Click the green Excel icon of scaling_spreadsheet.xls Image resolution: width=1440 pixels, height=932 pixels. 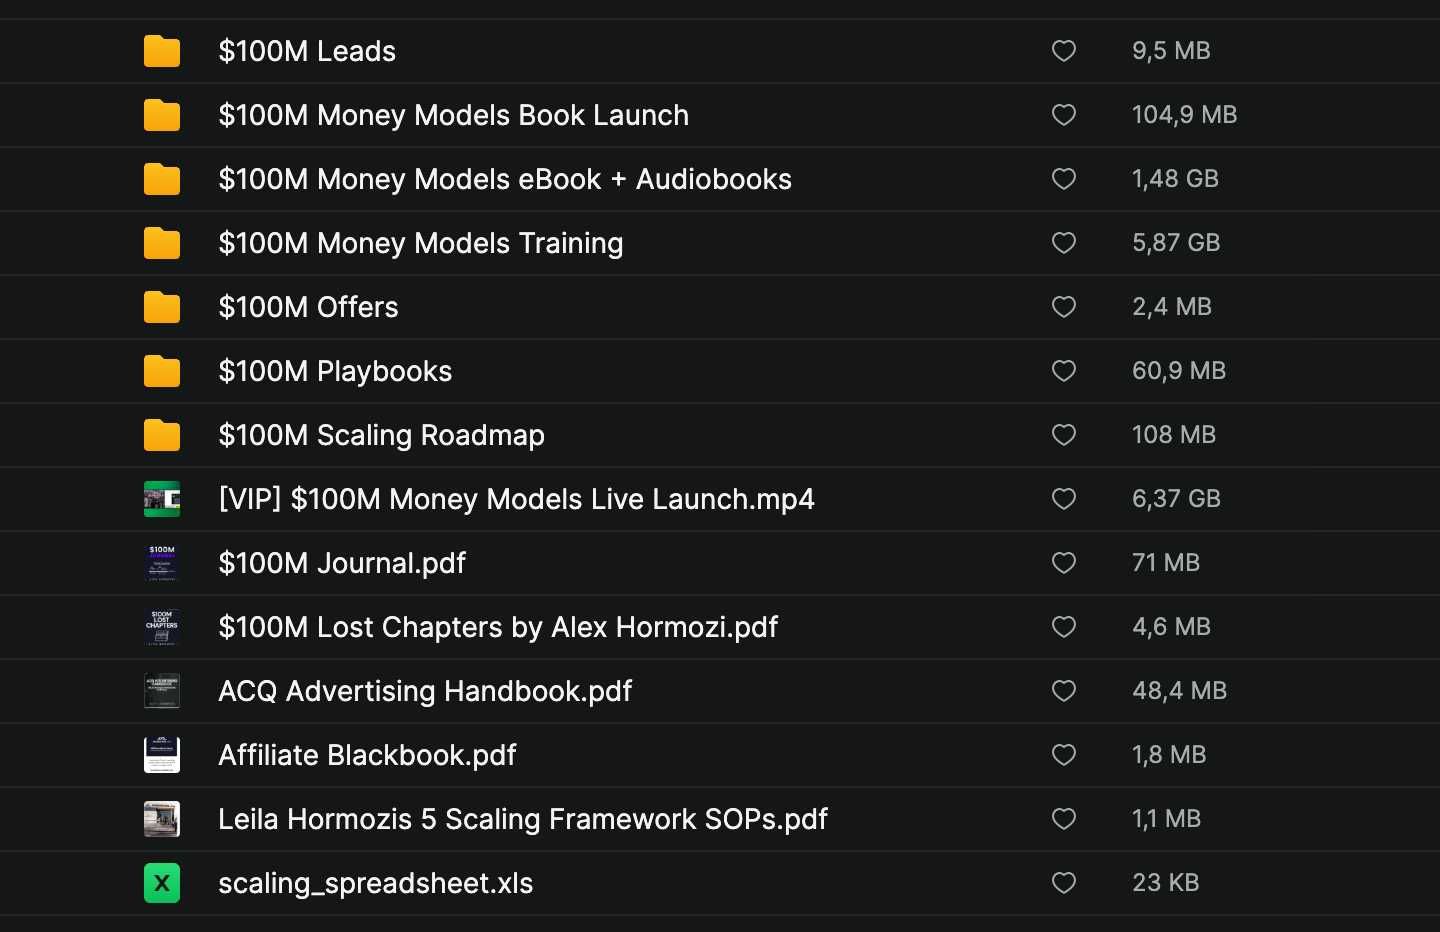162,883
